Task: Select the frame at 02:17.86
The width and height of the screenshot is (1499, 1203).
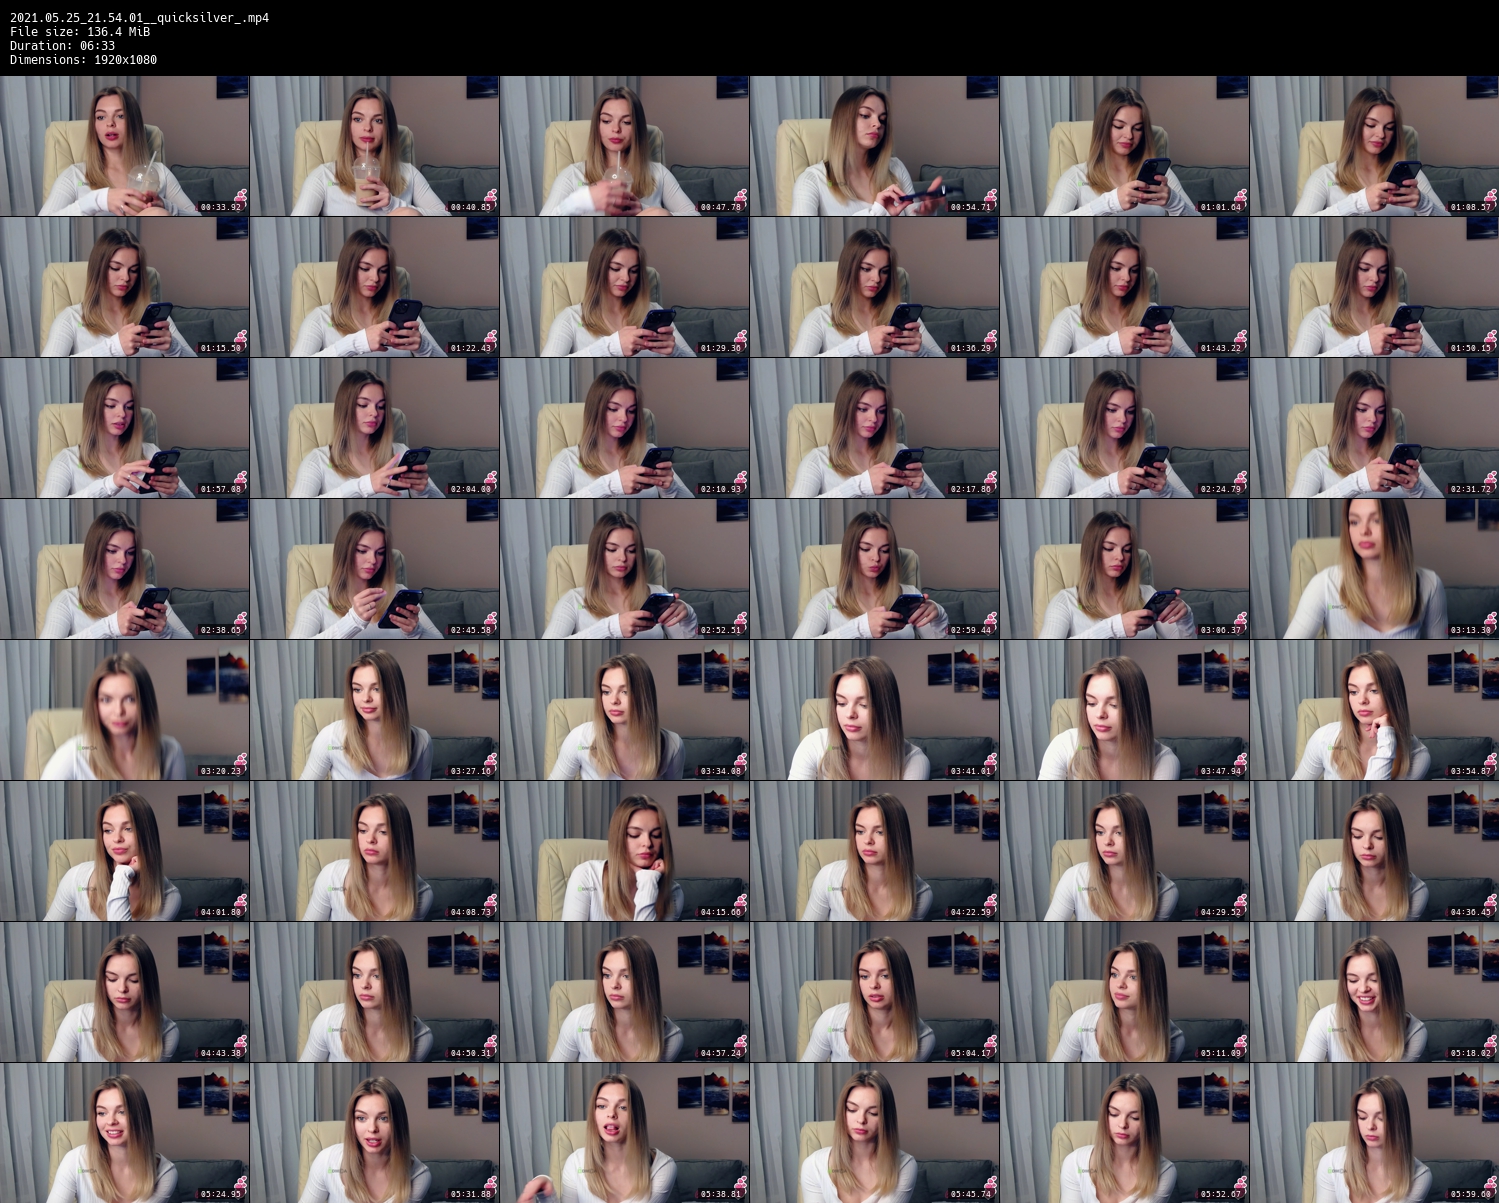Action: coord(874,428)
